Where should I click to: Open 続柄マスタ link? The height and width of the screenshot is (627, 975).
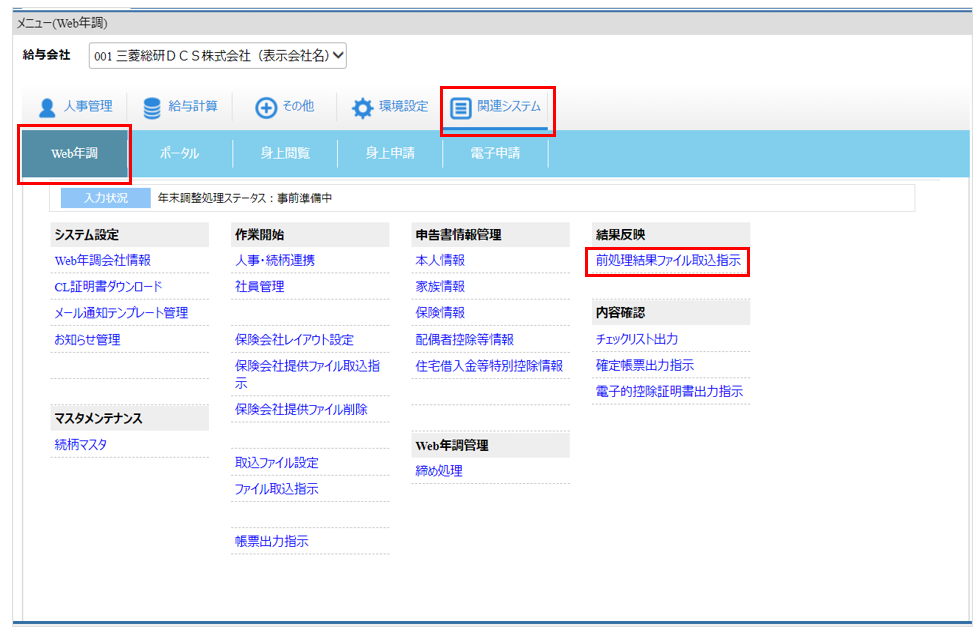80,445
